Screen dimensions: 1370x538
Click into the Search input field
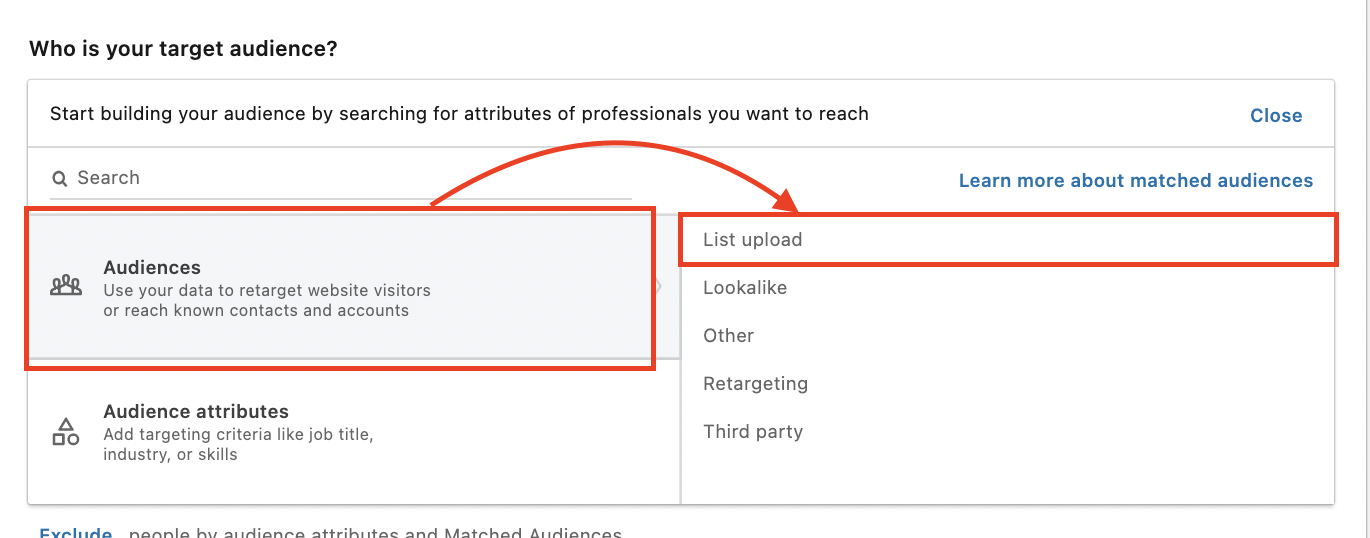[x=341, y=178]
